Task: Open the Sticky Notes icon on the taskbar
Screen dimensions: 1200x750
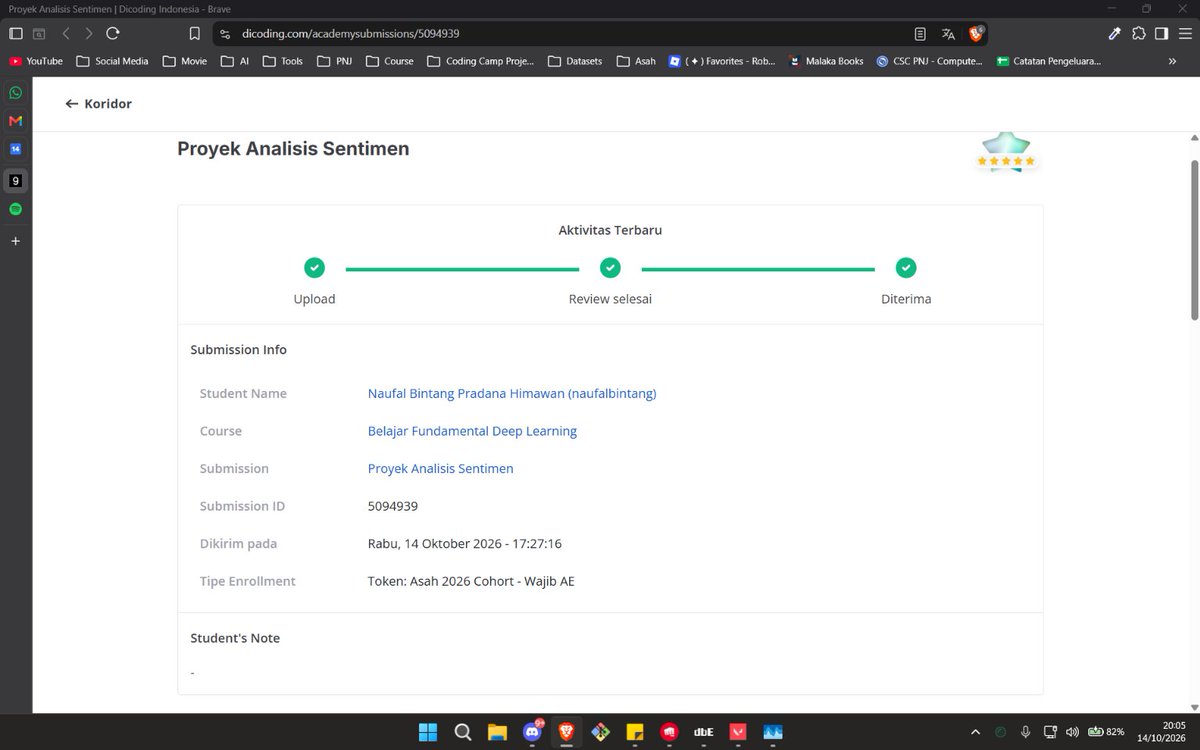Action: 634,731
